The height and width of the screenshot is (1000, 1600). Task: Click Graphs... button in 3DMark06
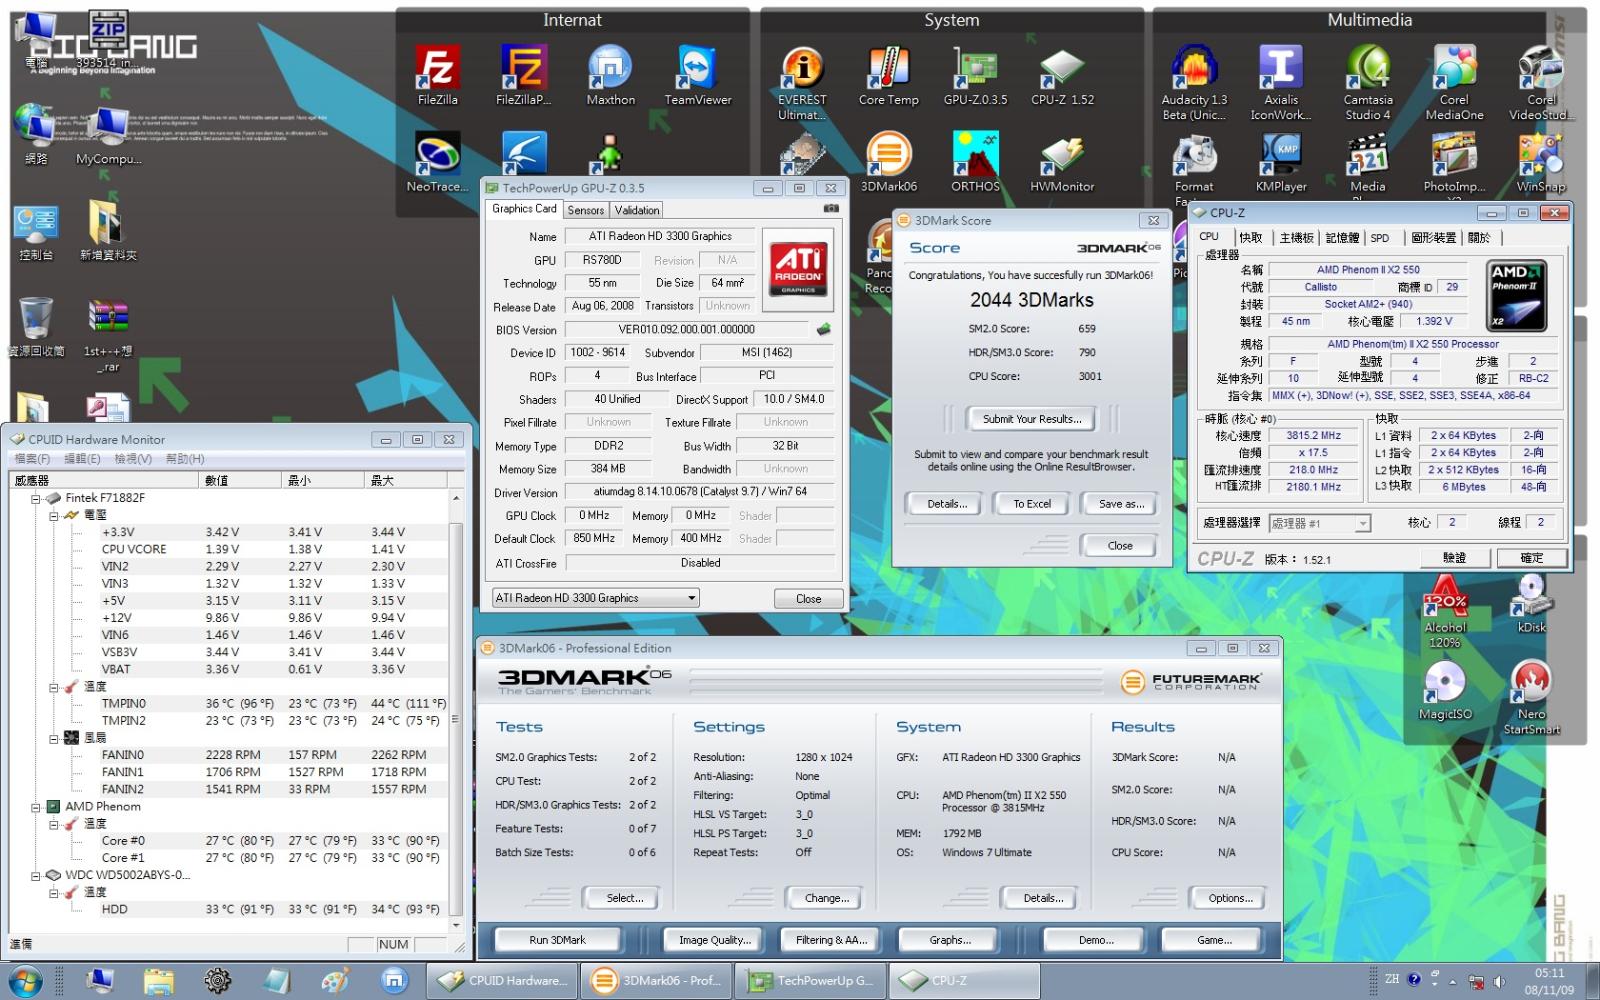pos(949,940)
